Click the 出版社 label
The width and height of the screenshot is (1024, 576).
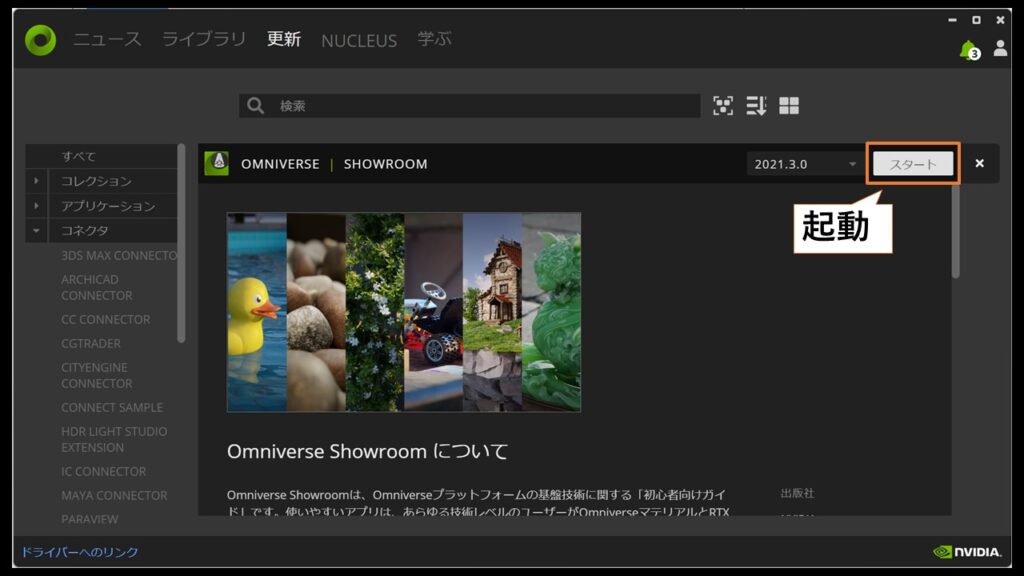click(x=797, y=493)
